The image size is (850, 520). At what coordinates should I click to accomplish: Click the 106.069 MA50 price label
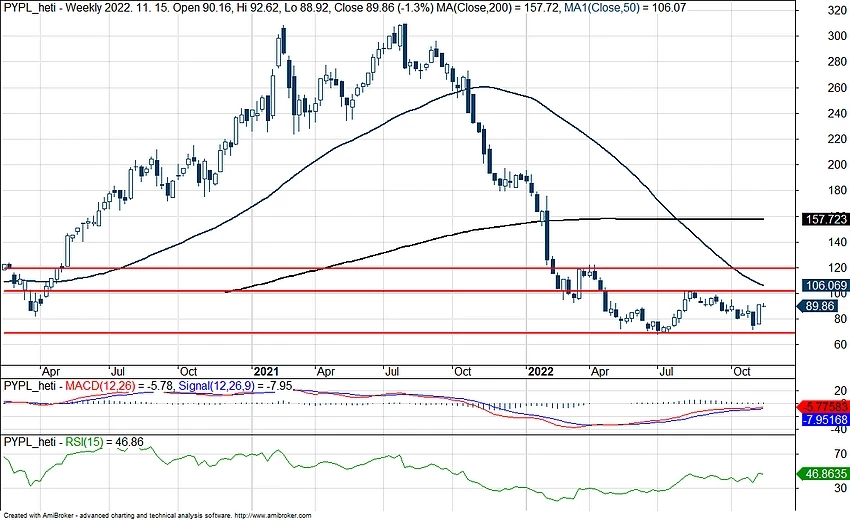coord(825,285)
